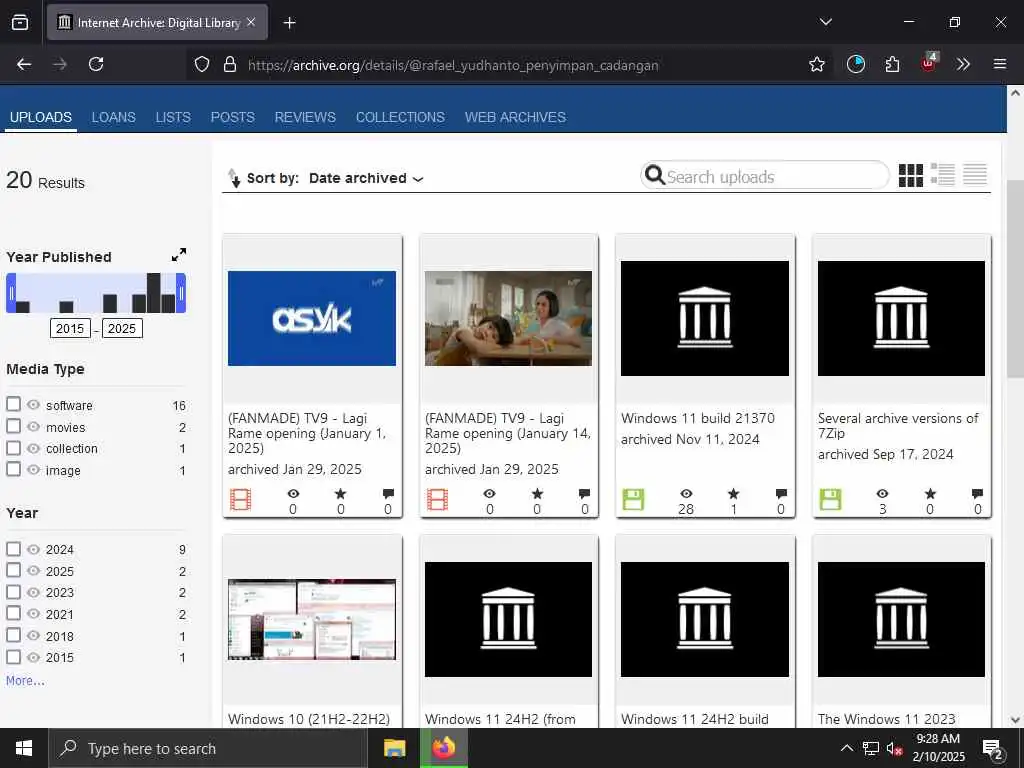Image resolution: width=1024 pixels, height=768 pixels.
Task: Hide 2023 results with eye toggle
Action: click(x=33, y=592)
